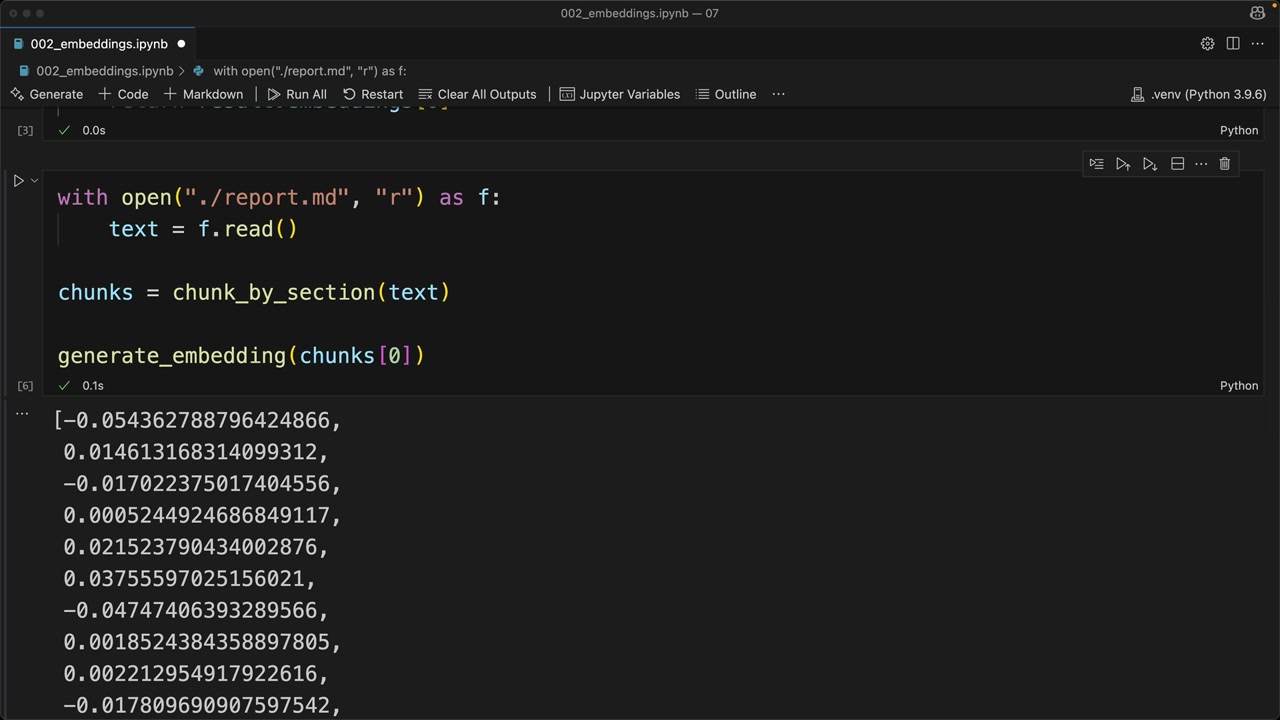Click report.md breadcrumb symbol in path bar
This screenshot has width=1280, height=720.
308,71
